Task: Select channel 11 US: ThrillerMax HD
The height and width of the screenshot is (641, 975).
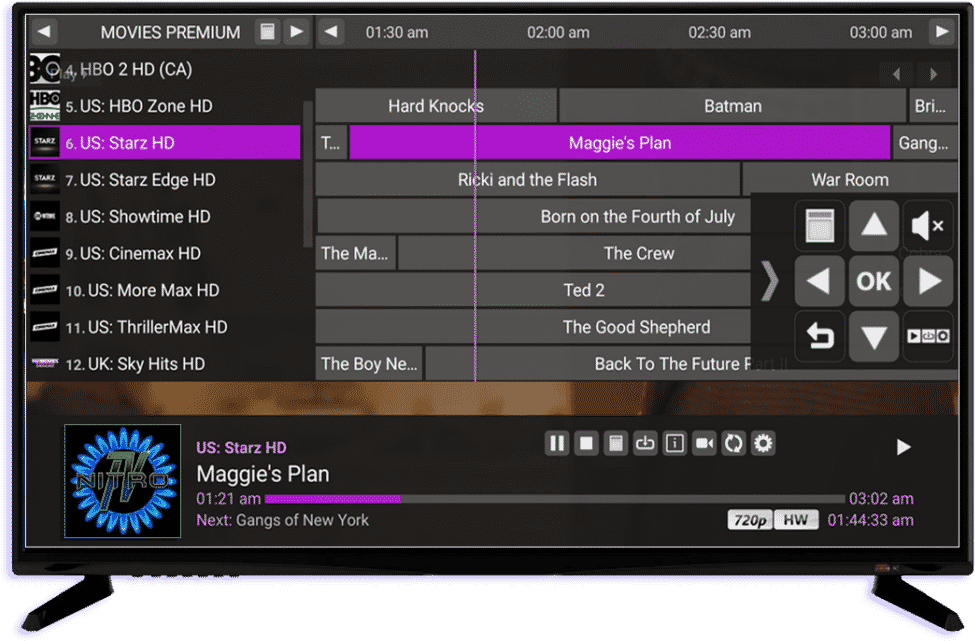Action: (x=165, y=327)
